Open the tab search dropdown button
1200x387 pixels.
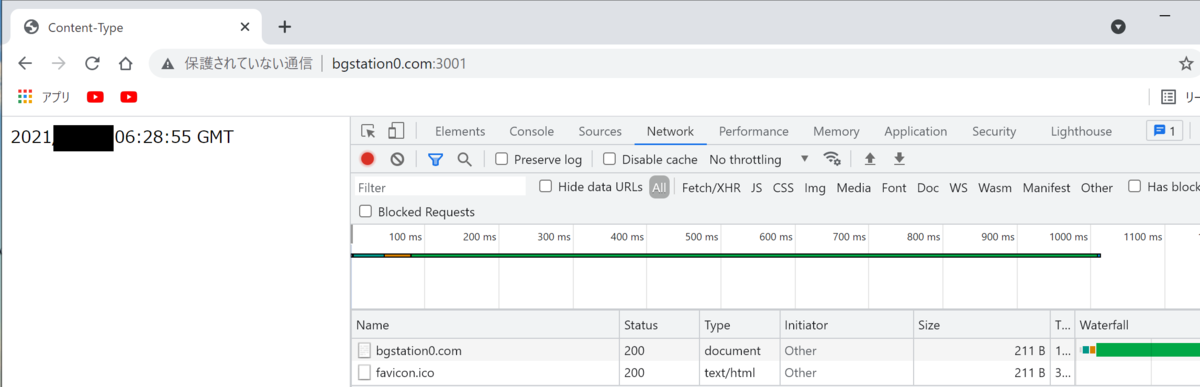point(1119,27)
